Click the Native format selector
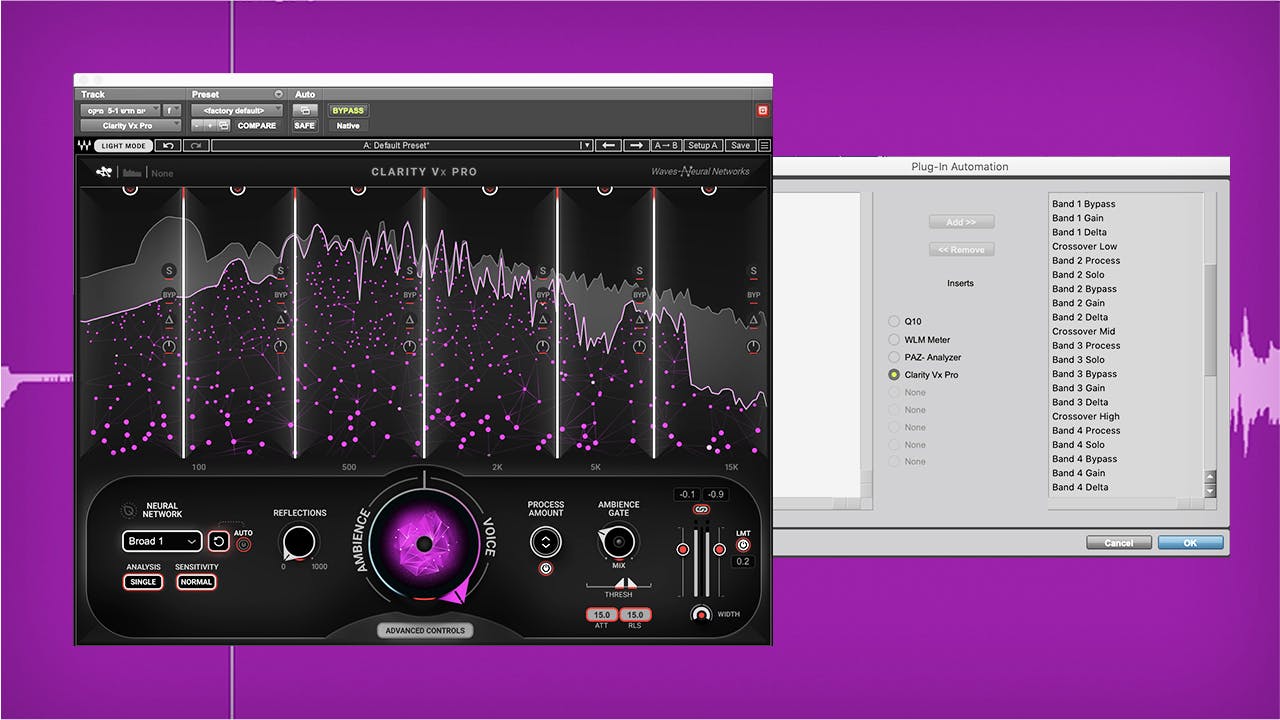 (348, 126)
